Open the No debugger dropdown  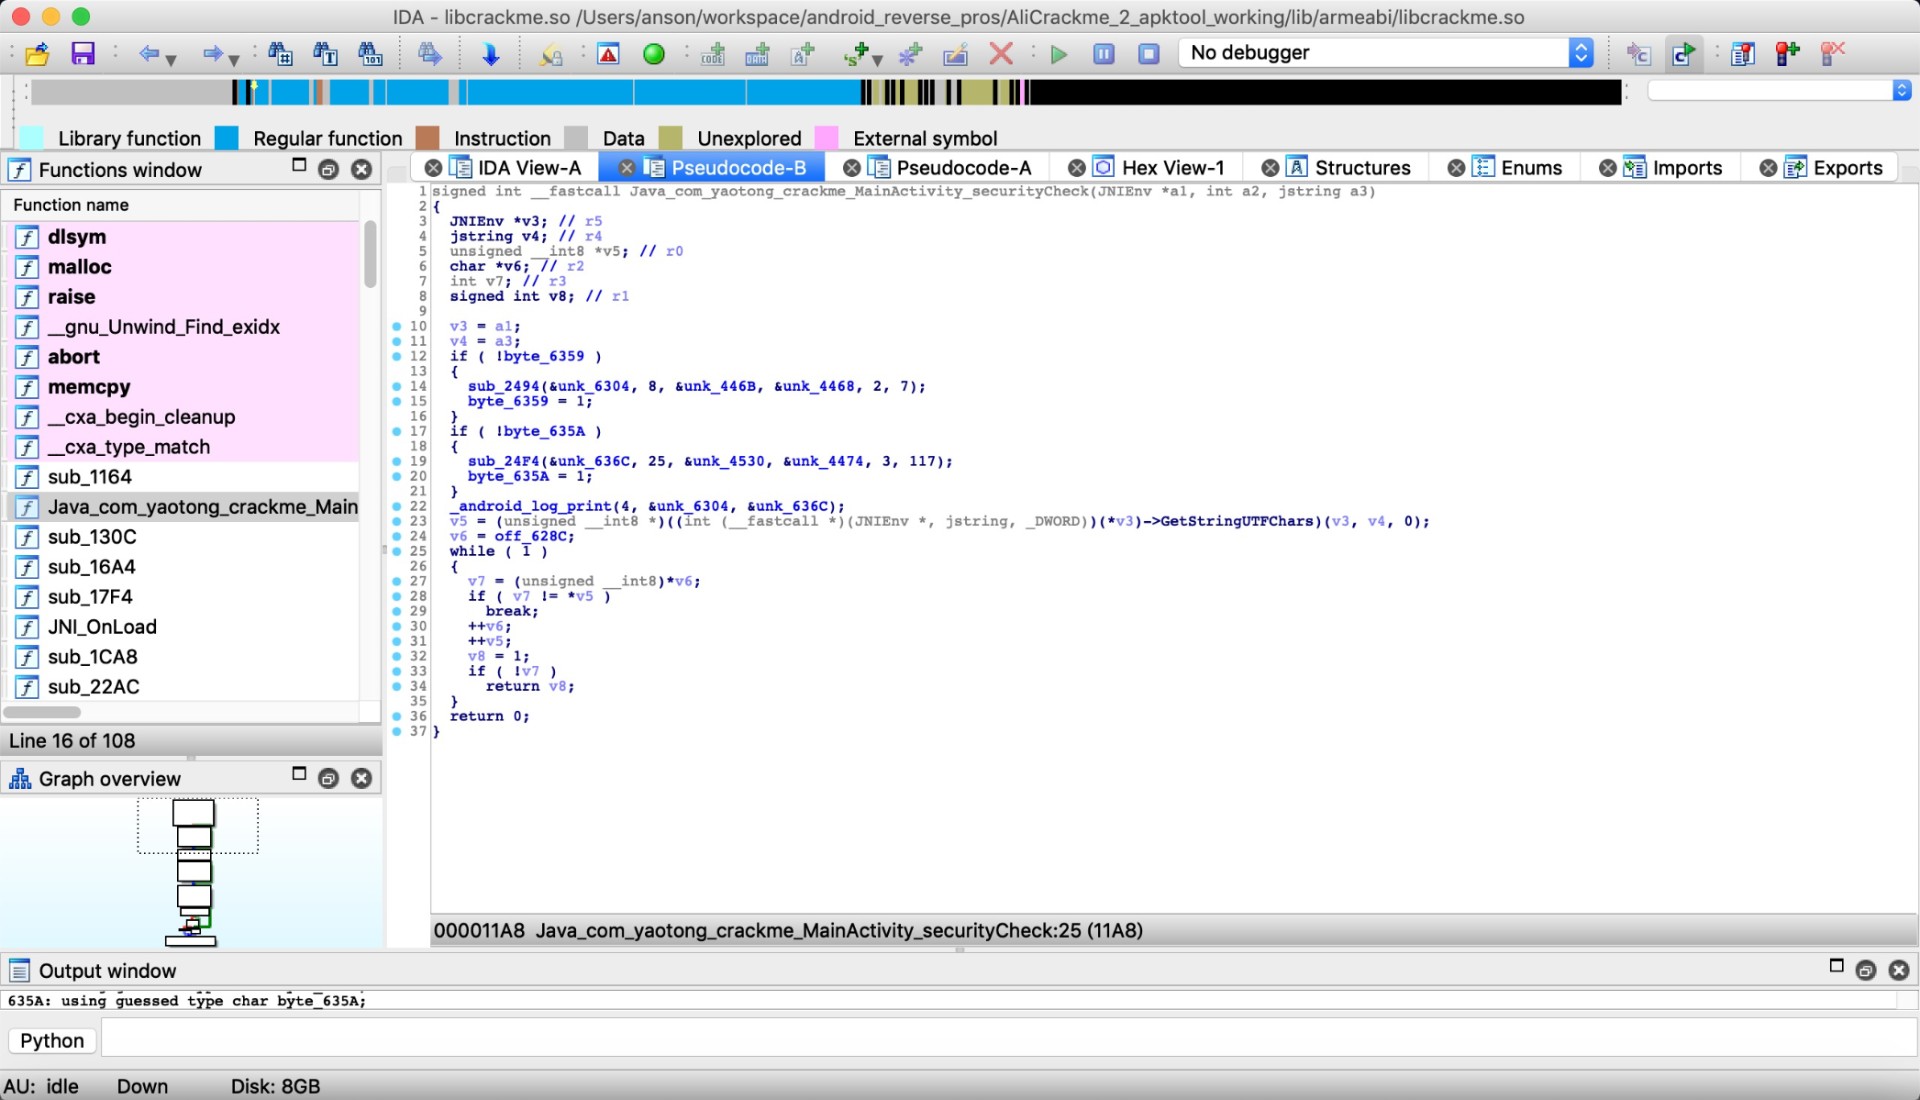1580,53
